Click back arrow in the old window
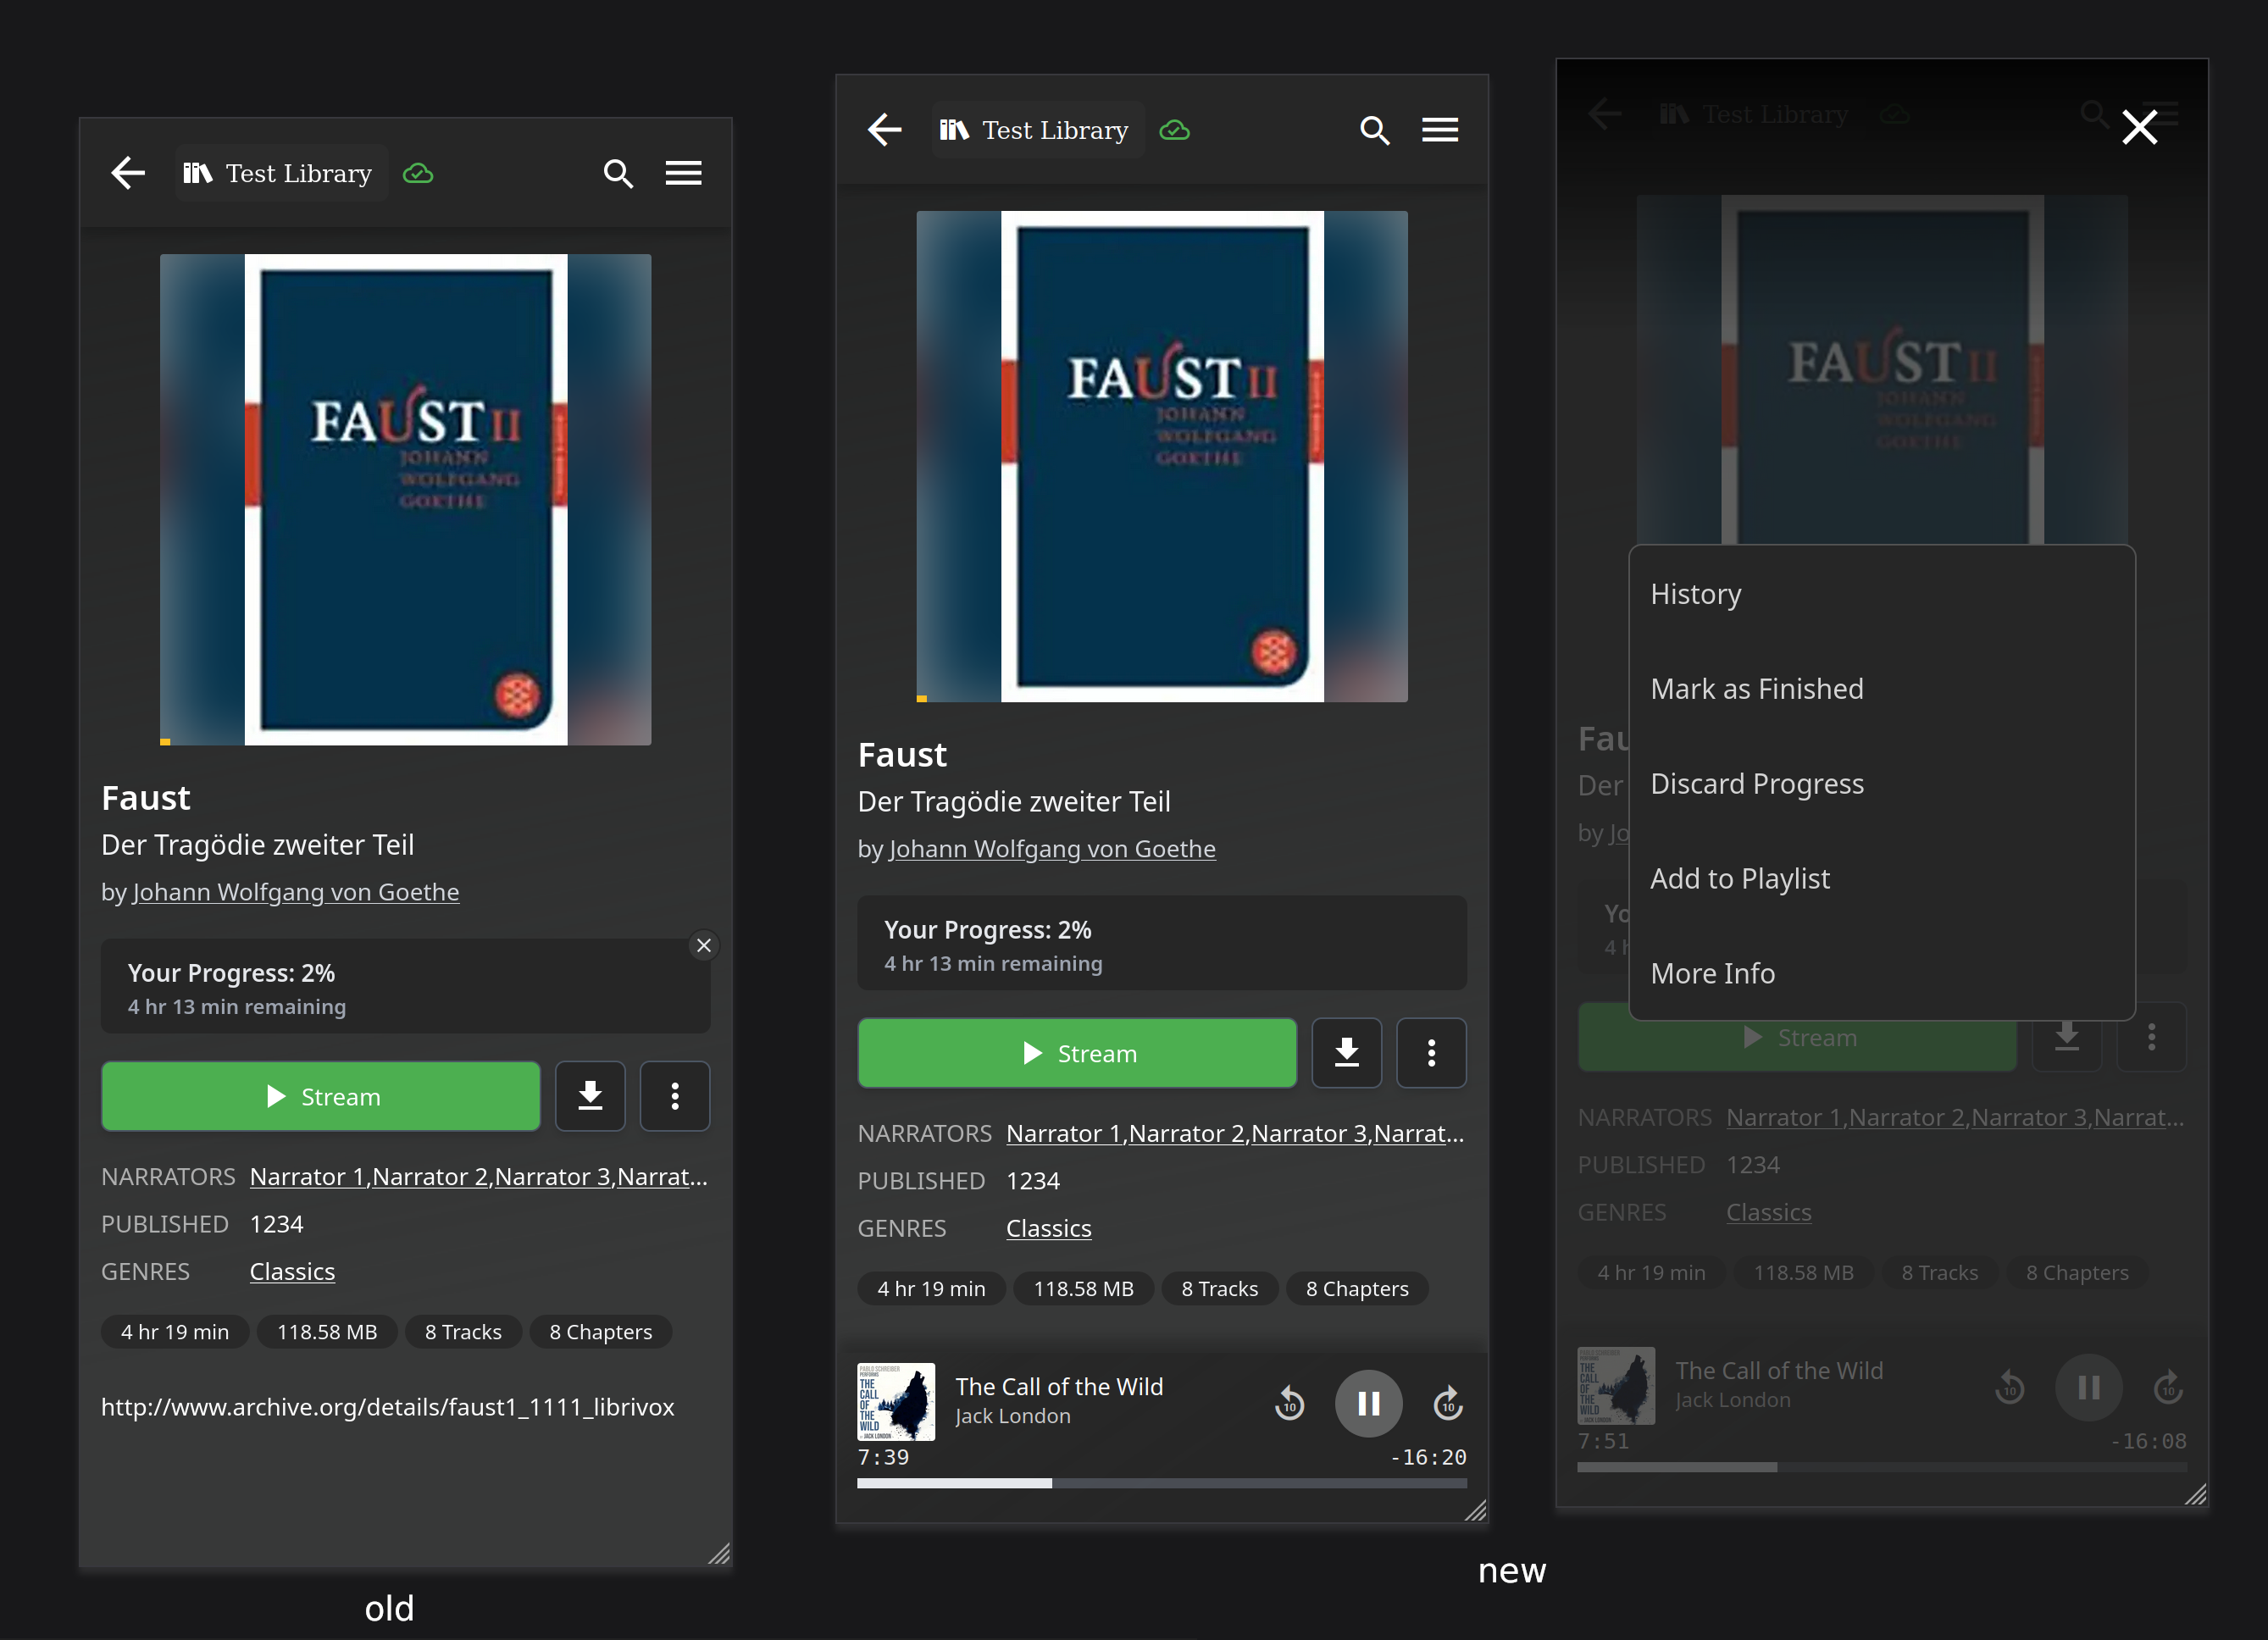The height and width of the screenshot is (1640, 2268). pos(128,173)
